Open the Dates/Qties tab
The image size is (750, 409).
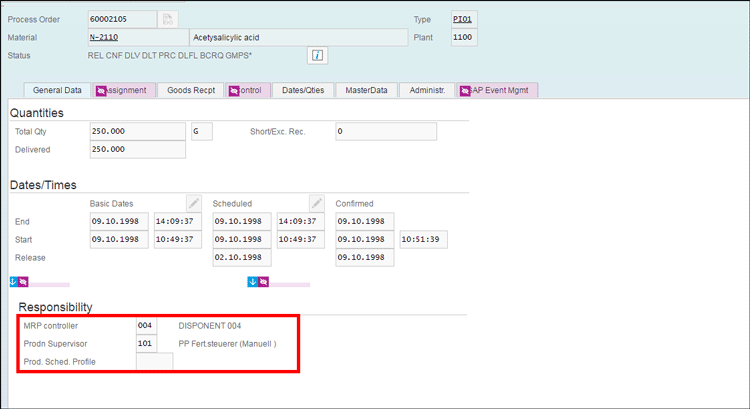point(302,90)
